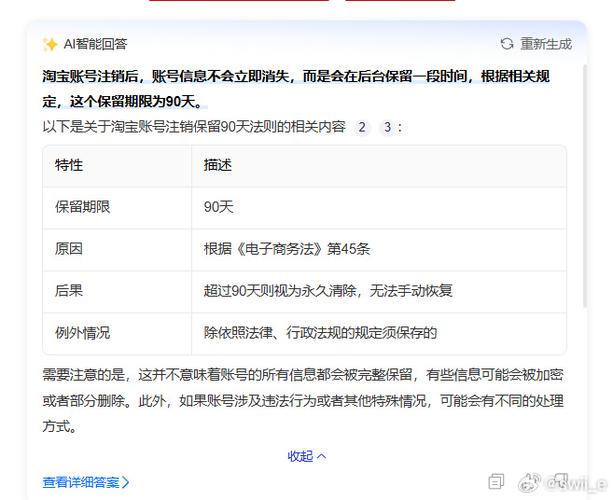Image resolution: width=613 pixels, height=500 pixels.
Task: Click the 除依照法律、行政法规 cell
Action: click(378, 333)
